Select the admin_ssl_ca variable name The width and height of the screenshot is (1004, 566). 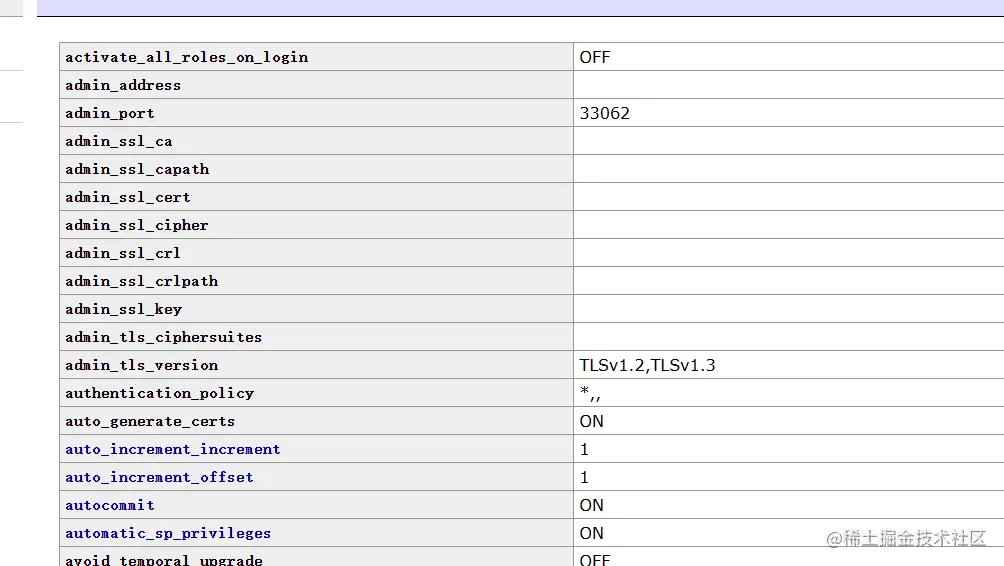coord(118,142)
